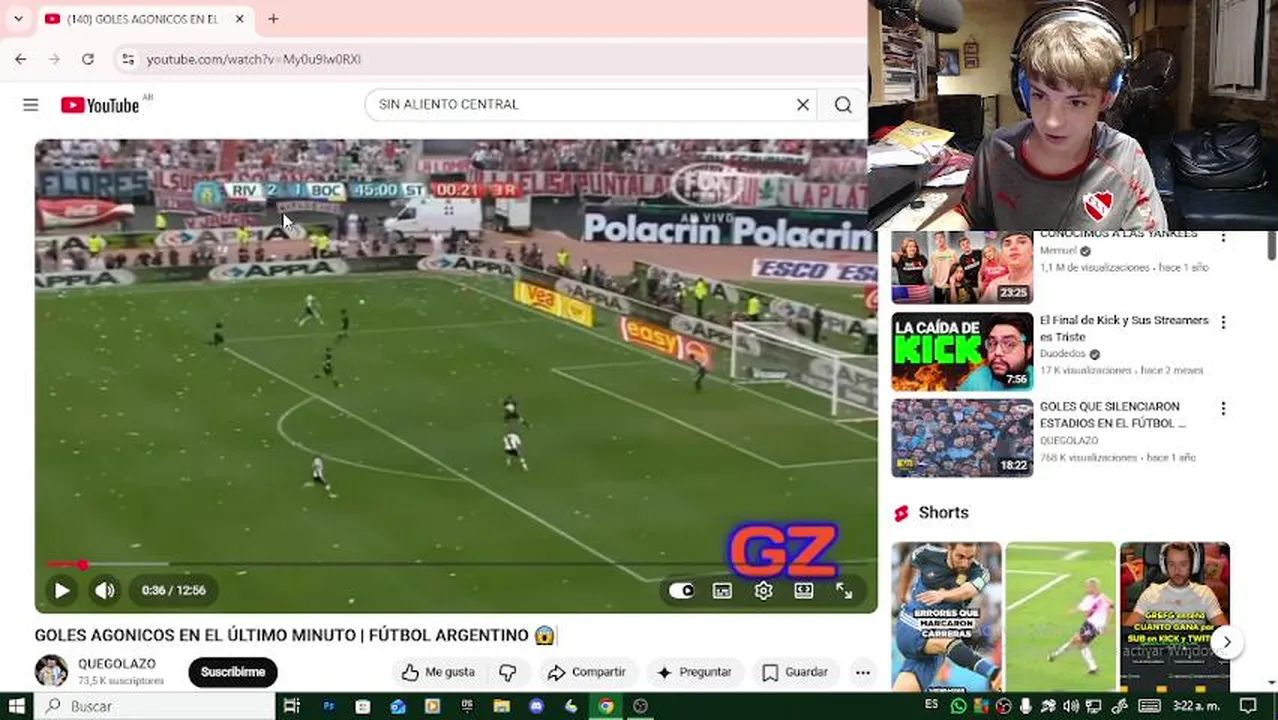Switch to theater mode view
Screen dimensions: 1278x720
[x=804, y=590]
